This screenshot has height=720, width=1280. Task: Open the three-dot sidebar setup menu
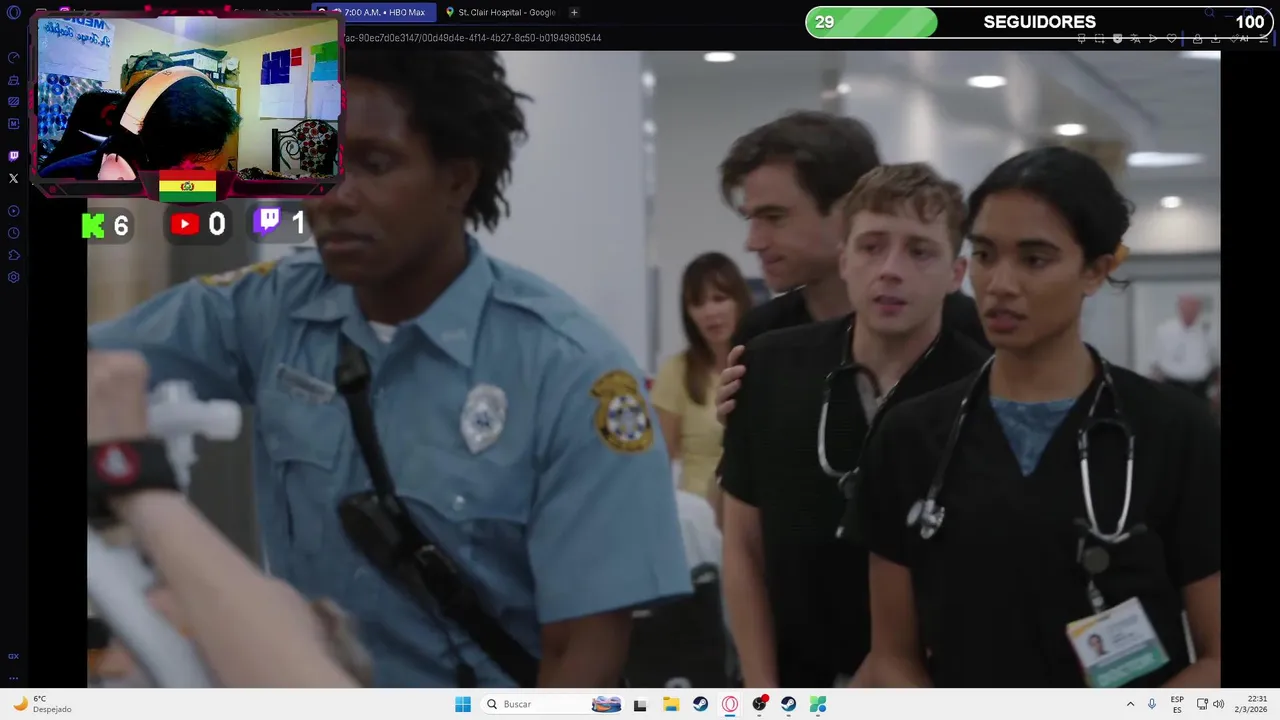click(x=13, y=677)
